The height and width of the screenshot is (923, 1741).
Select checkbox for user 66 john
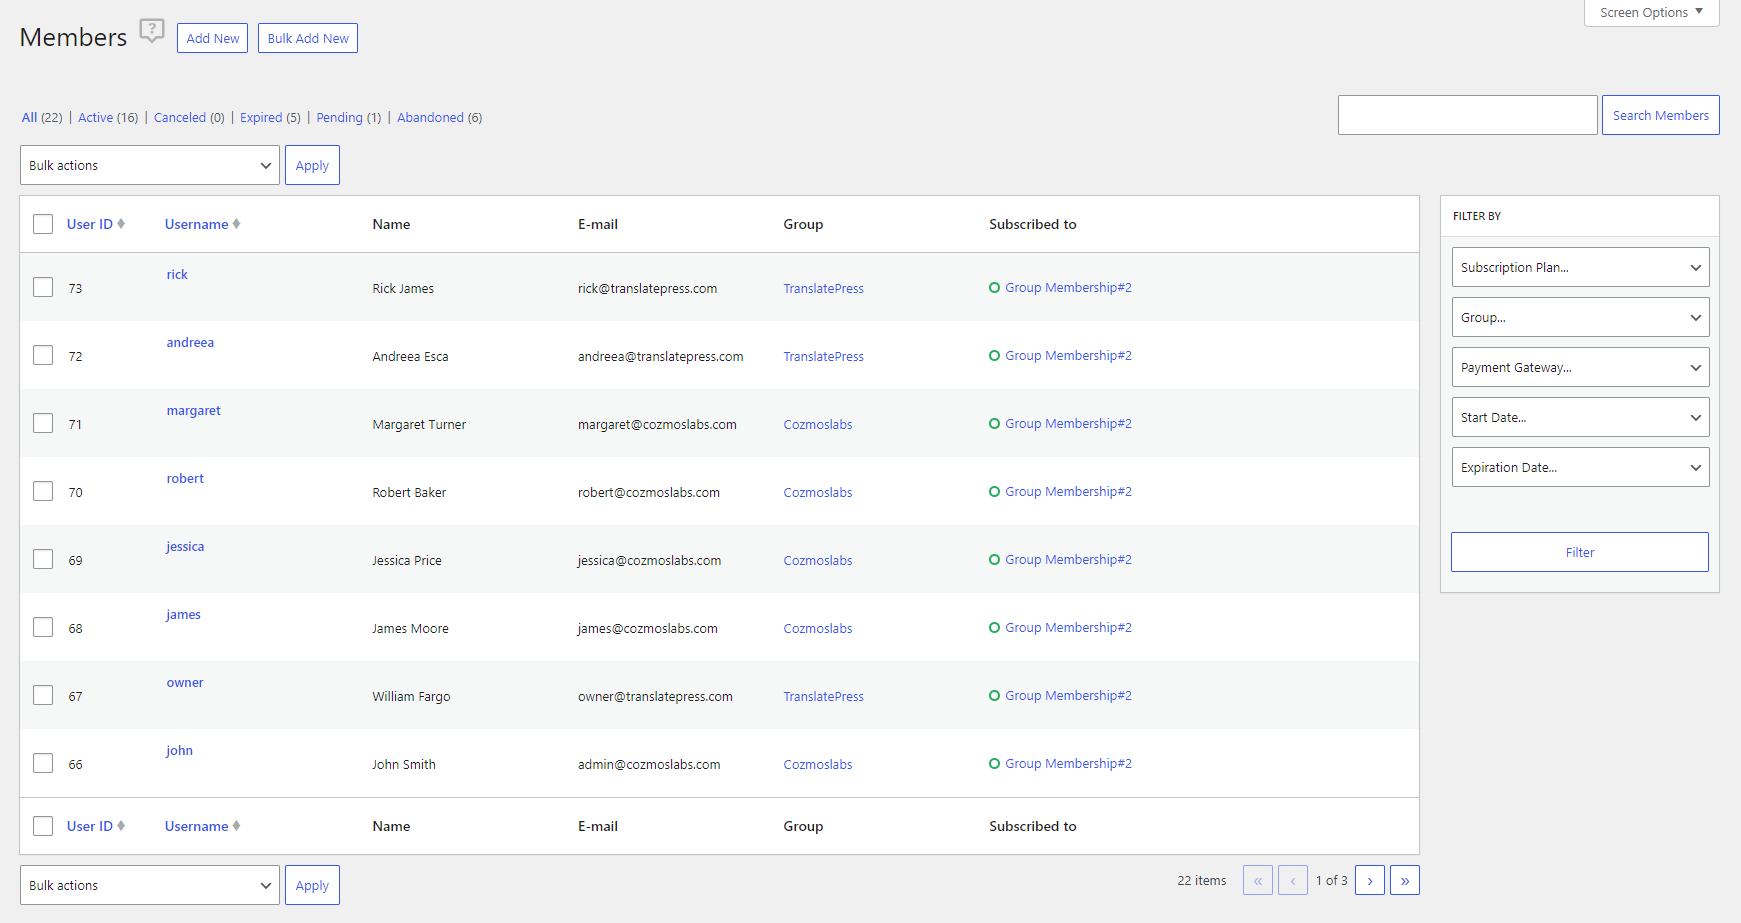click(x=43, y=763)
